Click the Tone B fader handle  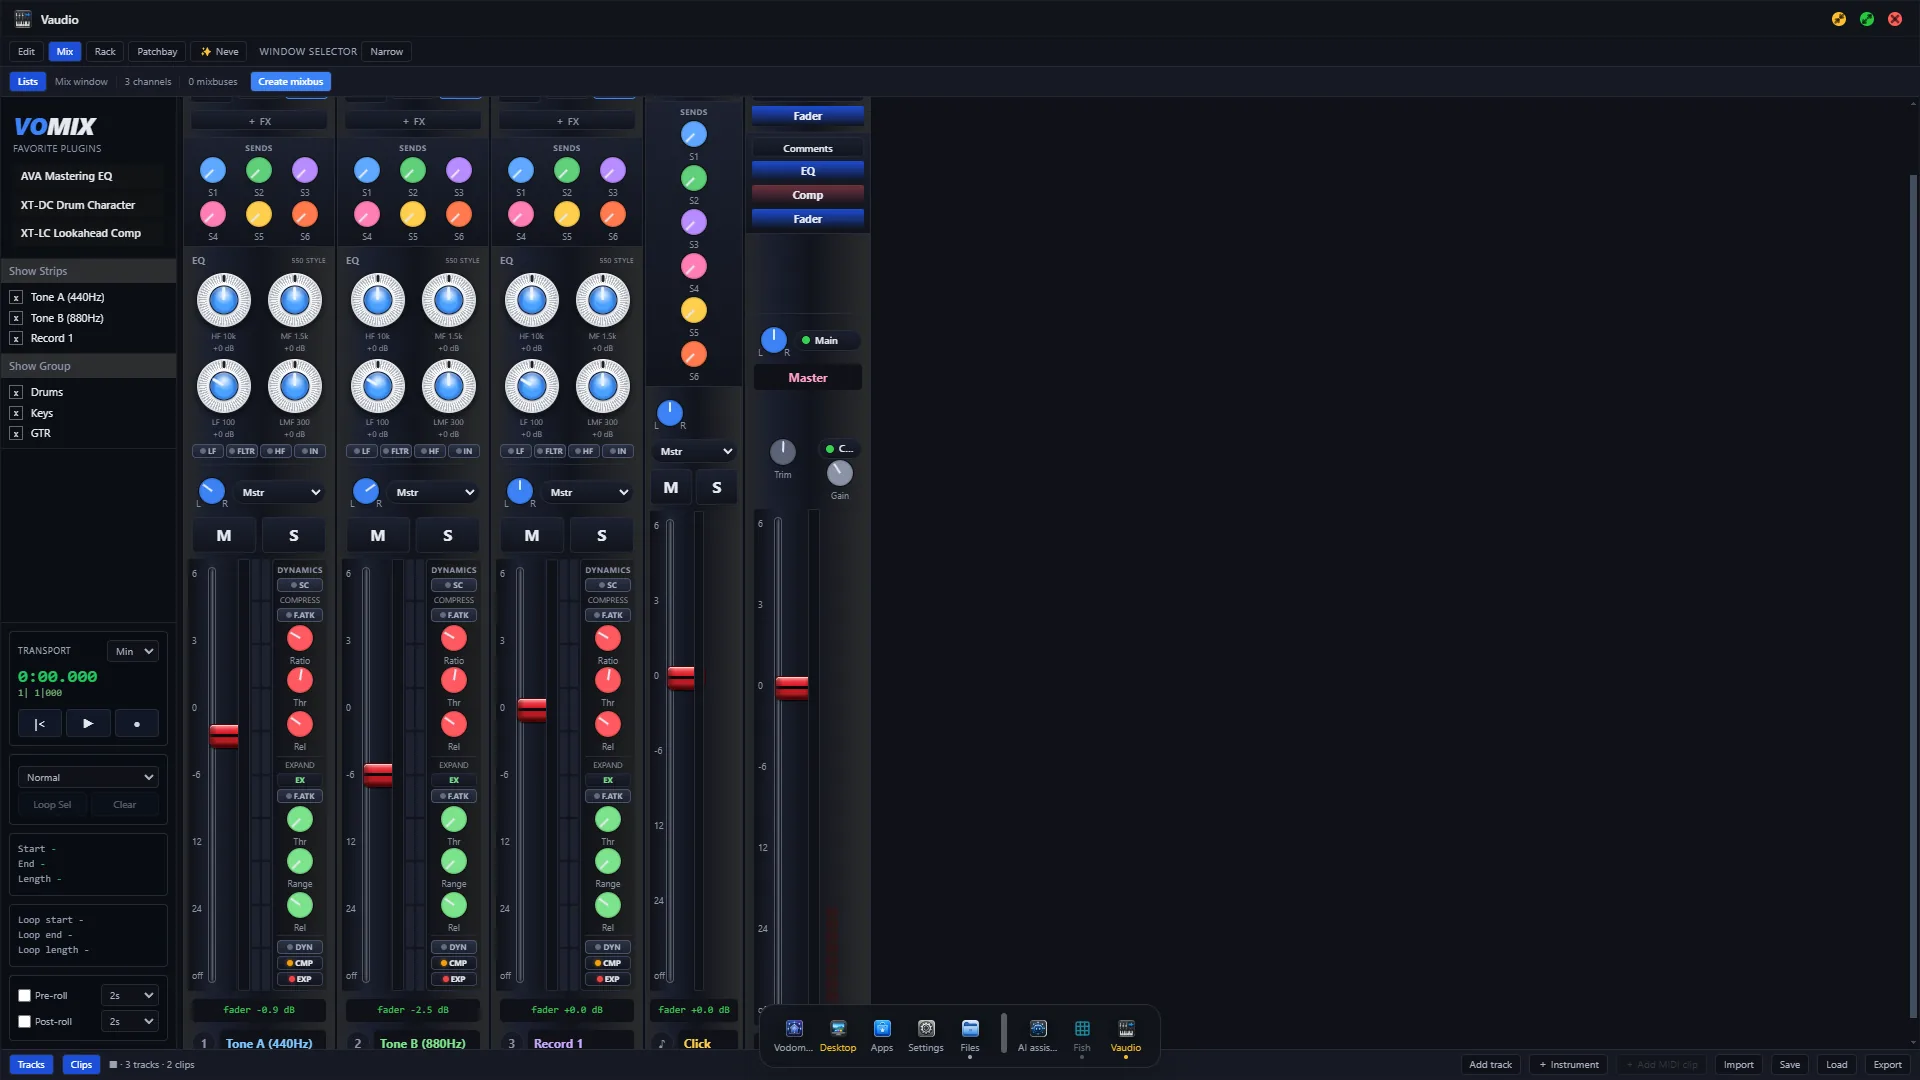(x=377, y=775)
